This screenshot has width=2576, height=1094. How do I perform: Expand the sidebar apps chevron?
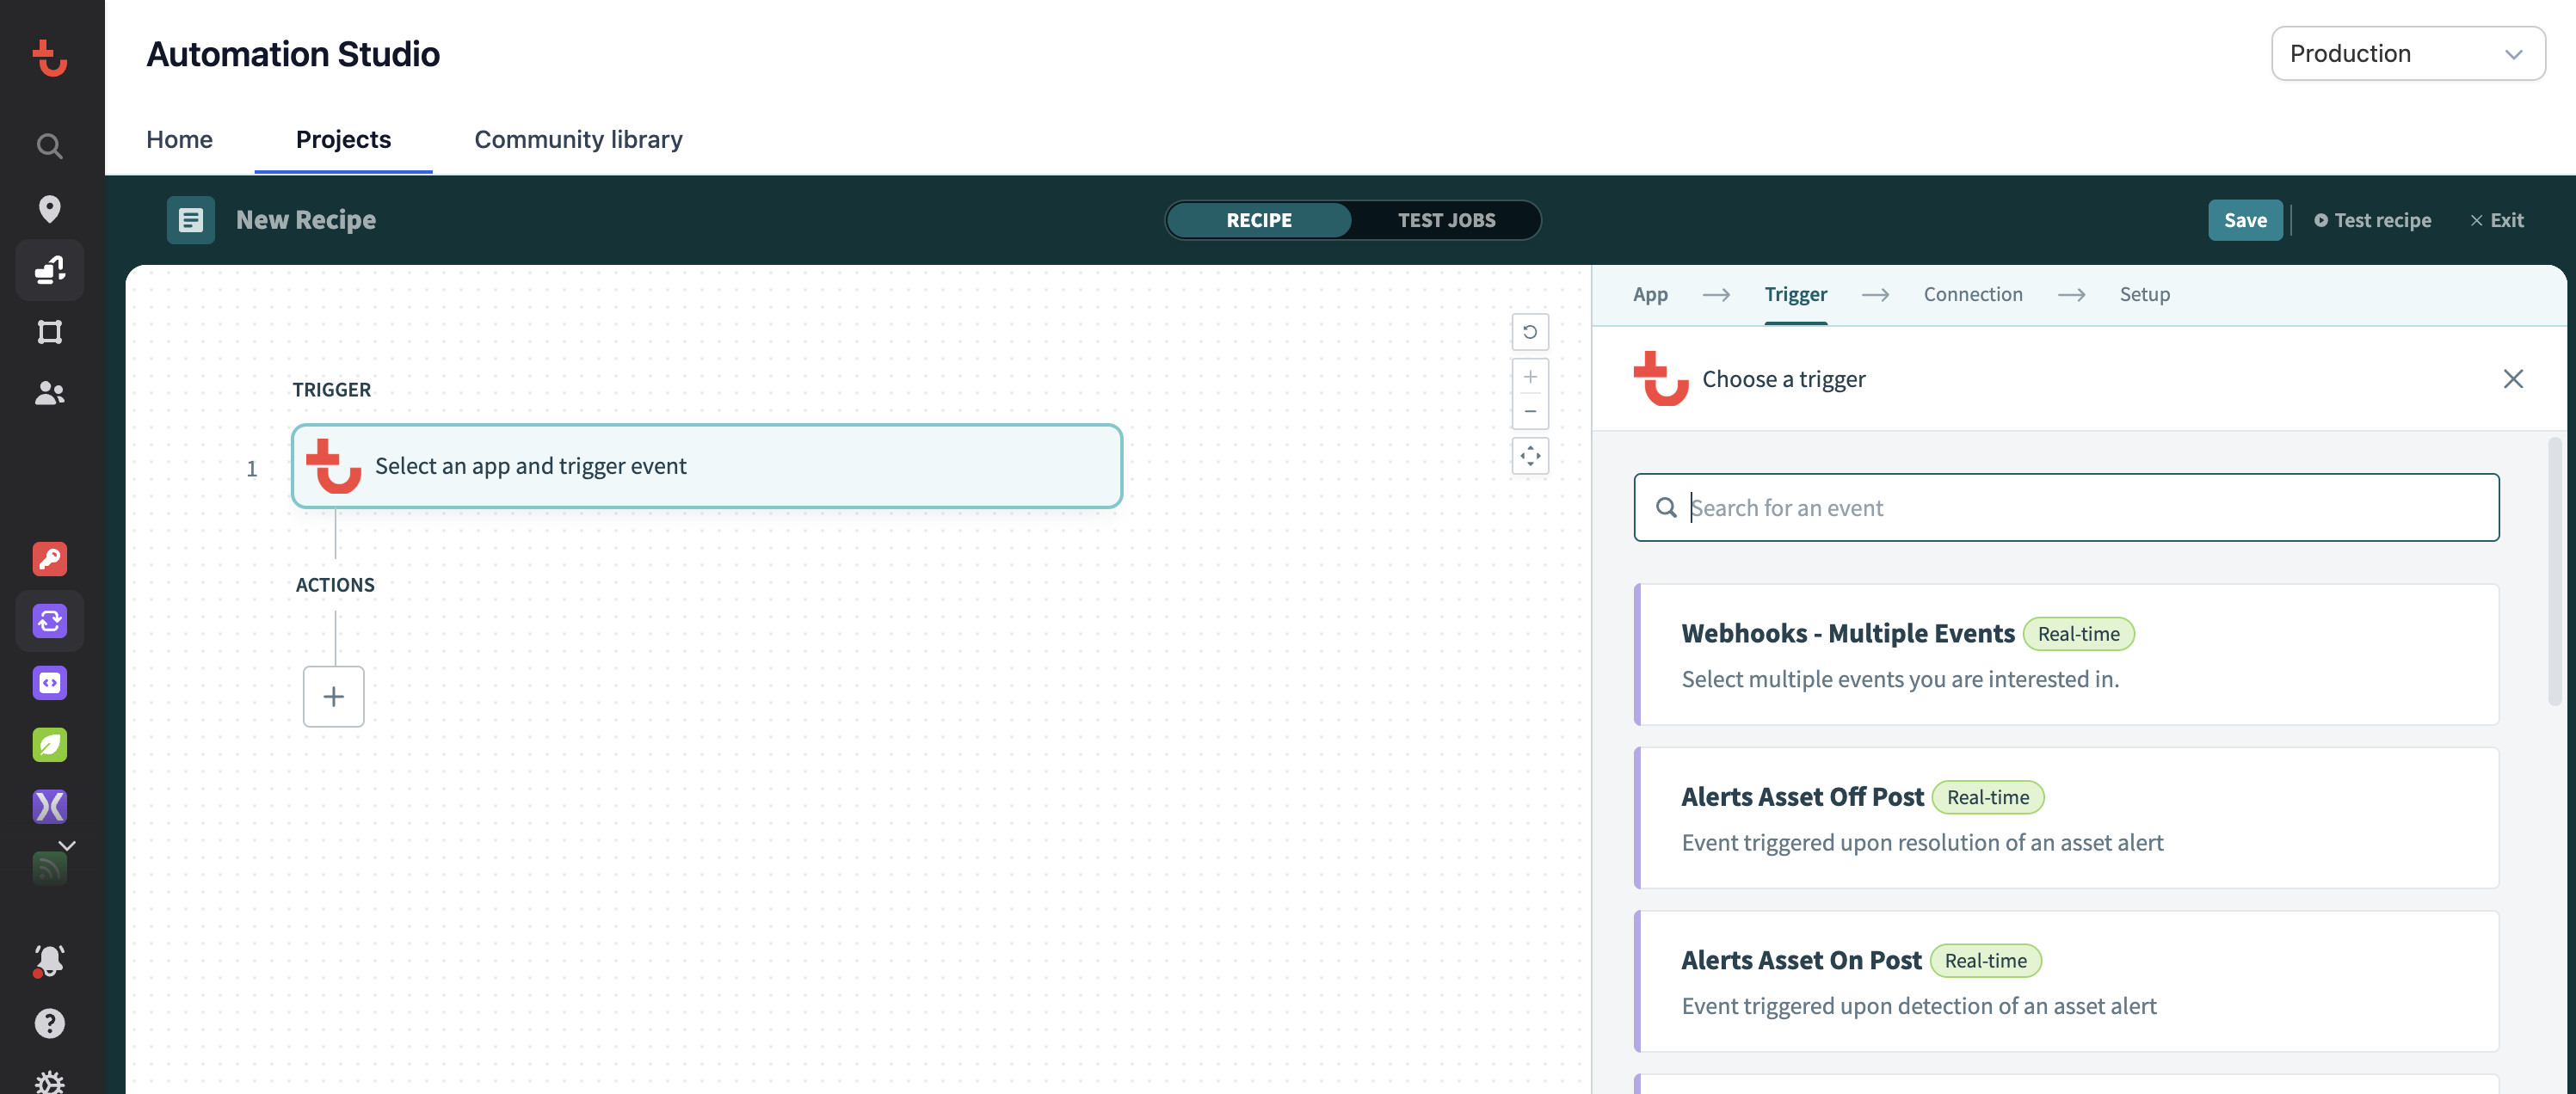point(67,845)
